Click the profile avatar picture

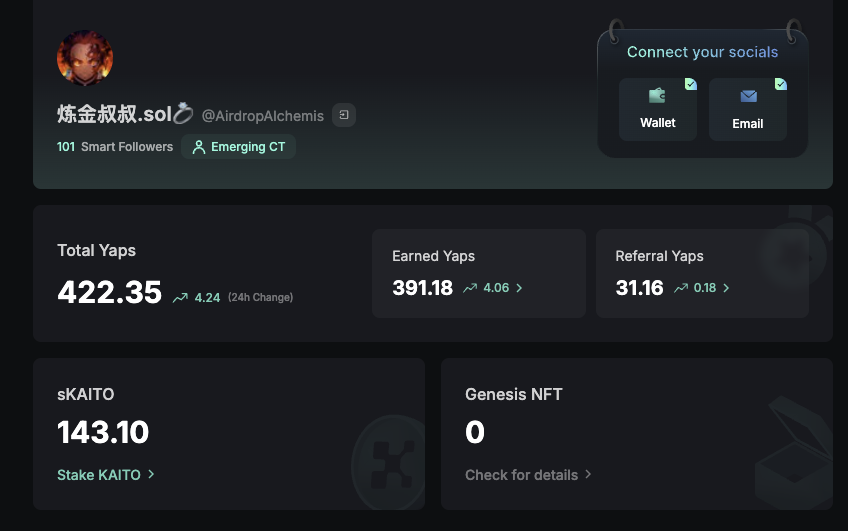[85, 58]
